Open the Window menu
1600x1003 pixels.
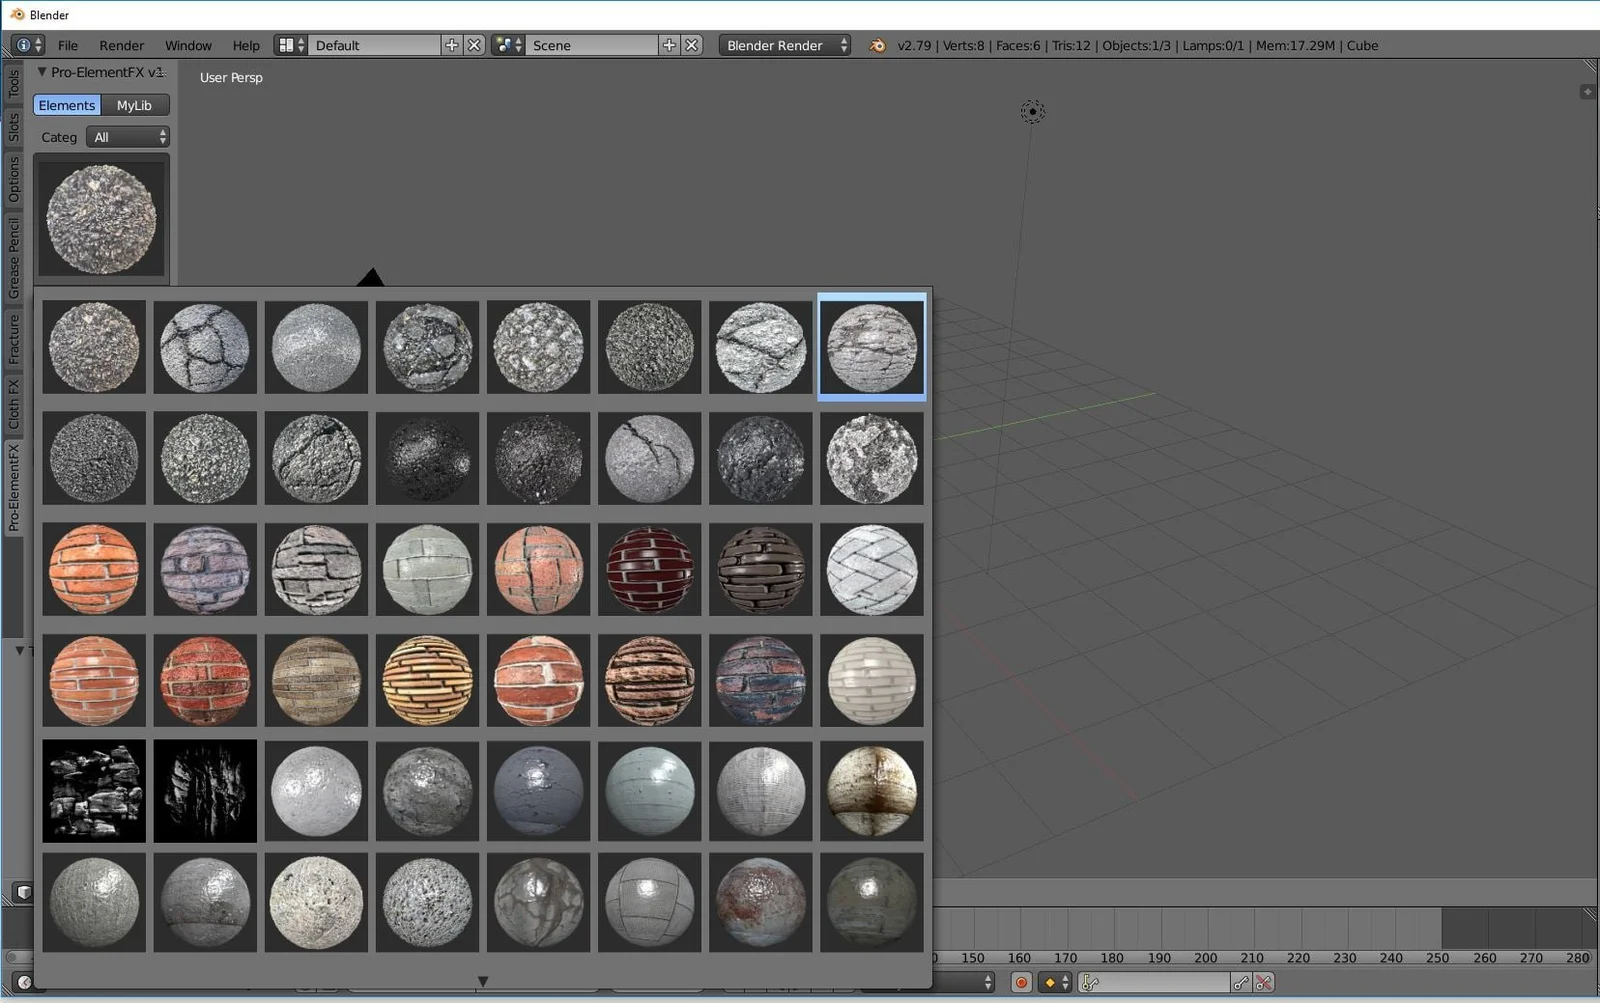pos(188,45)
